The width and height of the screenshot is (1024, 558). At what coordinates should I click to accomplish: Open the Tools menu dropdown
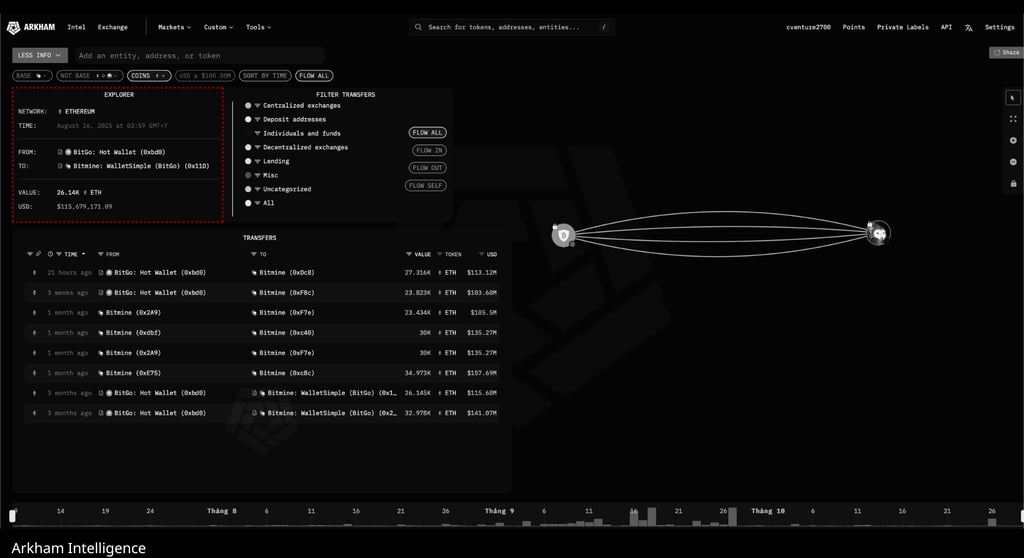pos(258,27)
